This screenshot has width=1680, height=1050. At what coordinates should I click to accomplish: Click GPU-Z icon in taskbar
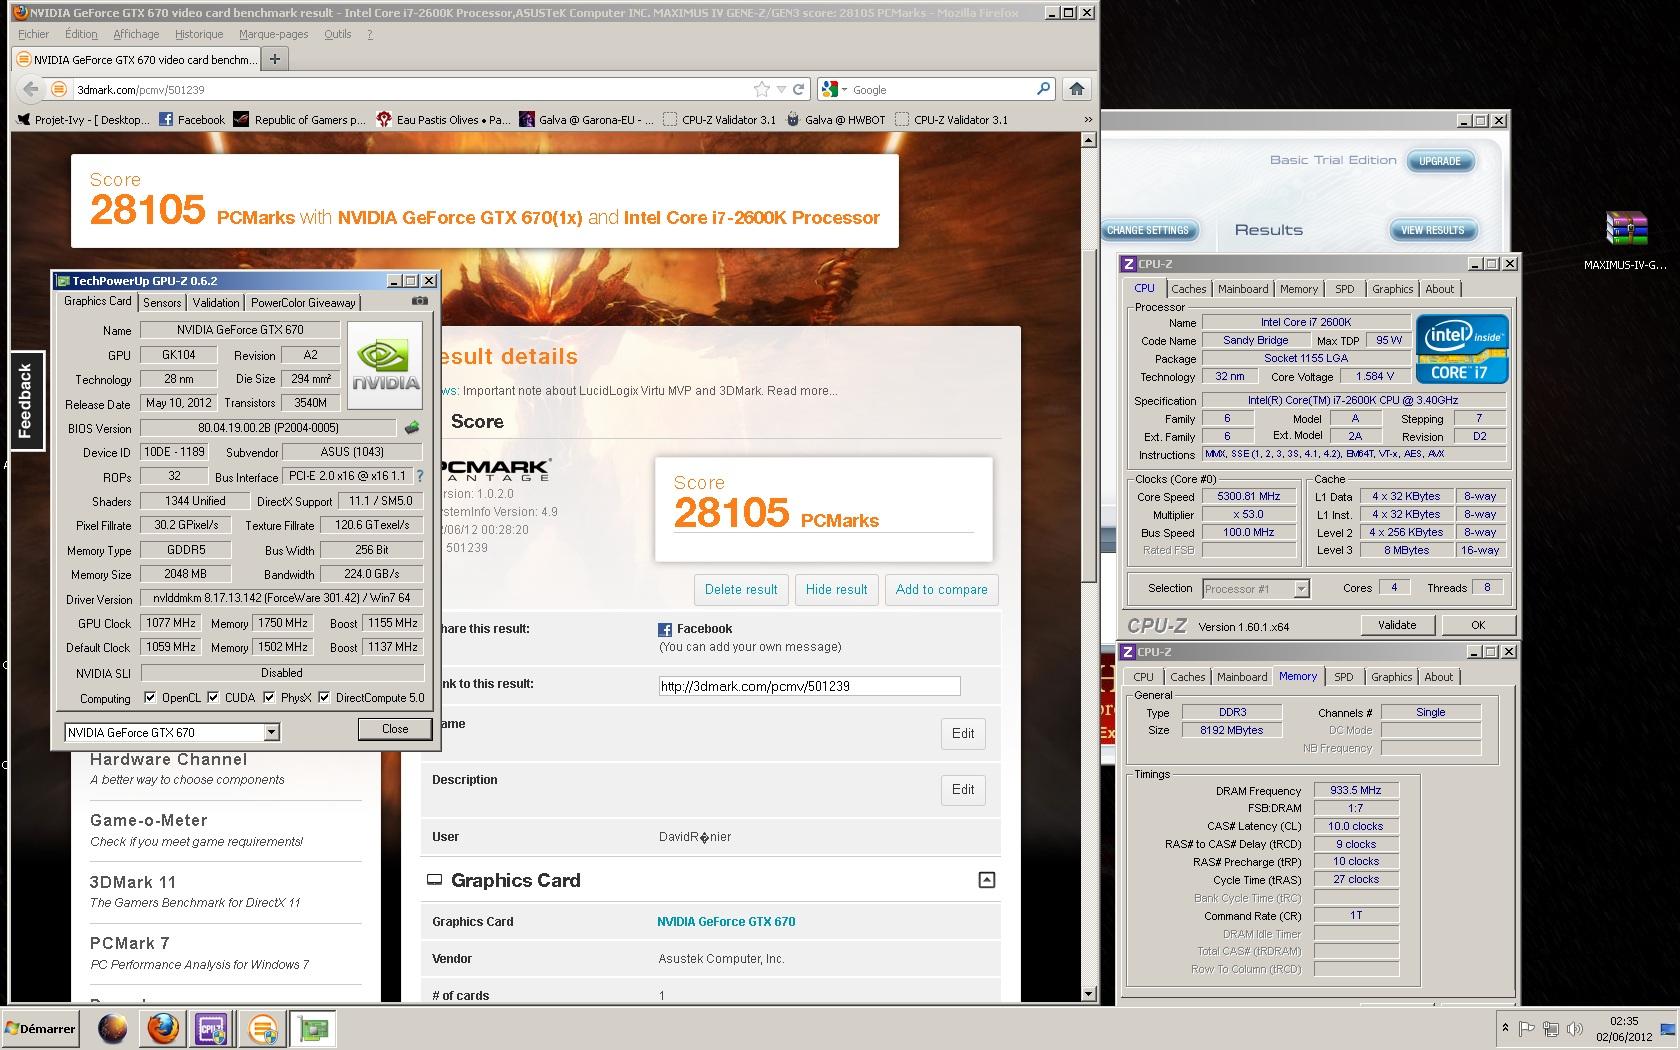pos(313,1028)
